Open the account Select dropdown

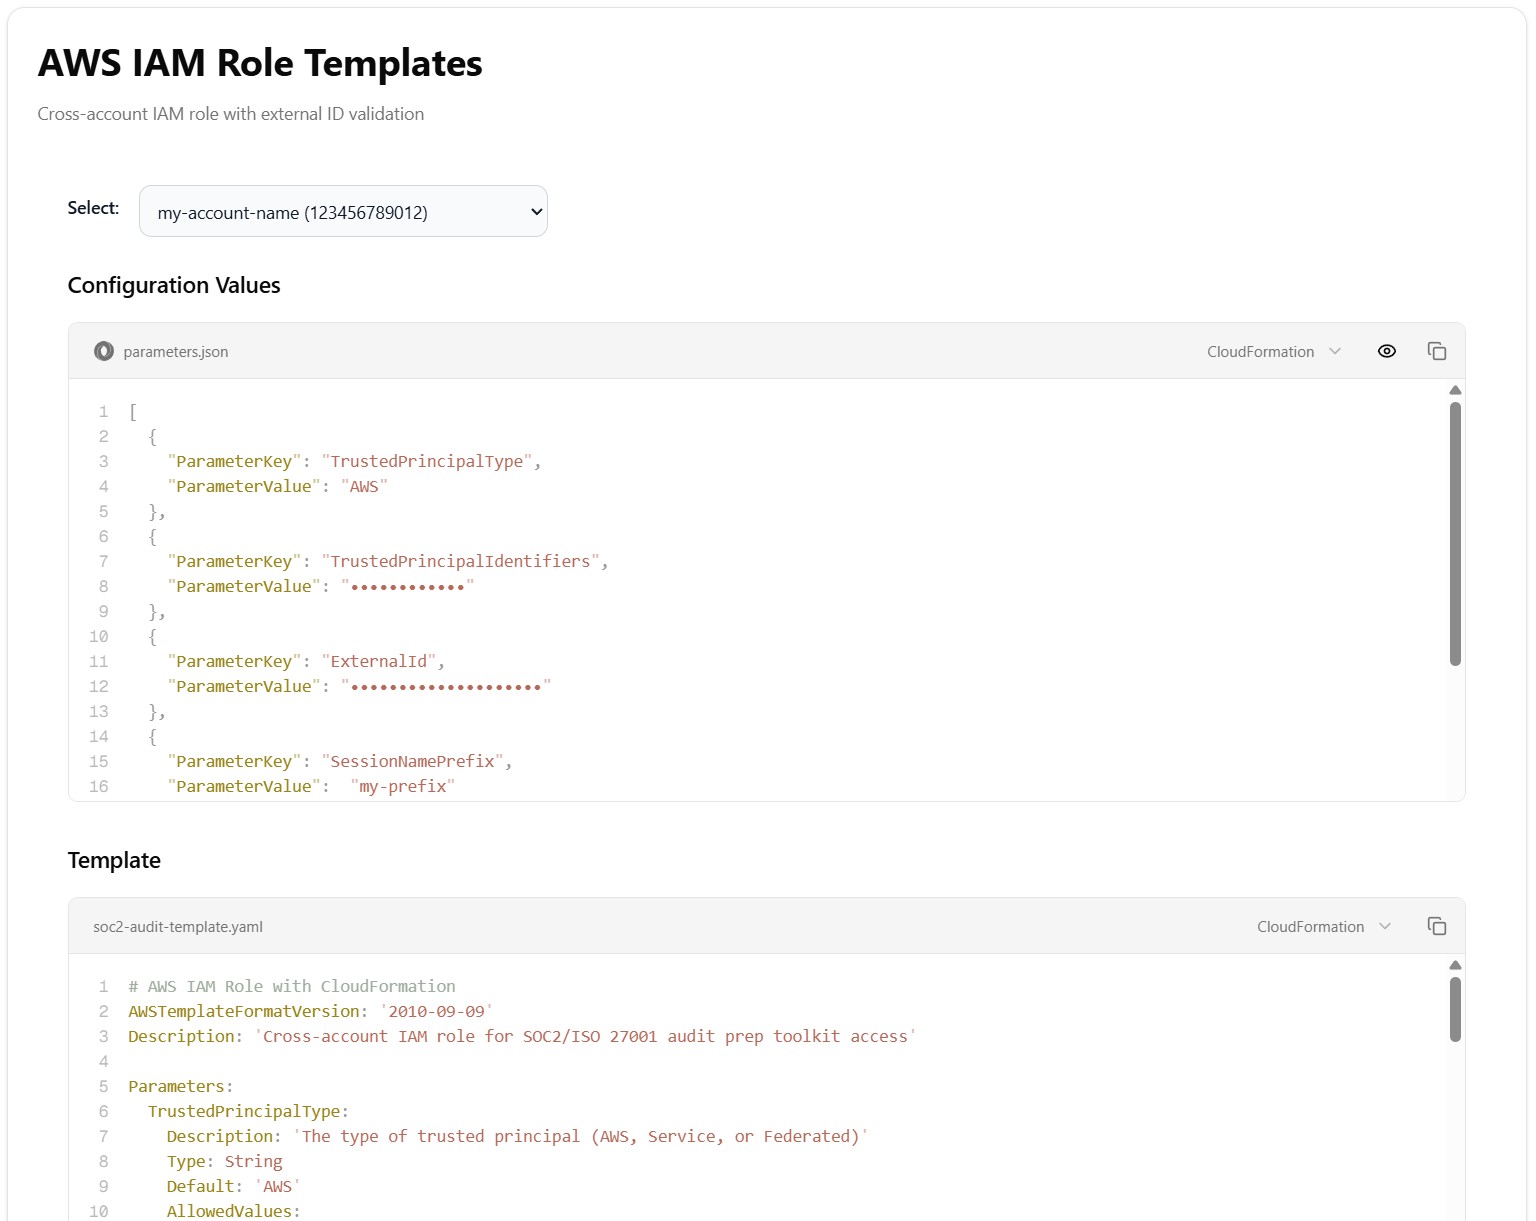[343, 212]
